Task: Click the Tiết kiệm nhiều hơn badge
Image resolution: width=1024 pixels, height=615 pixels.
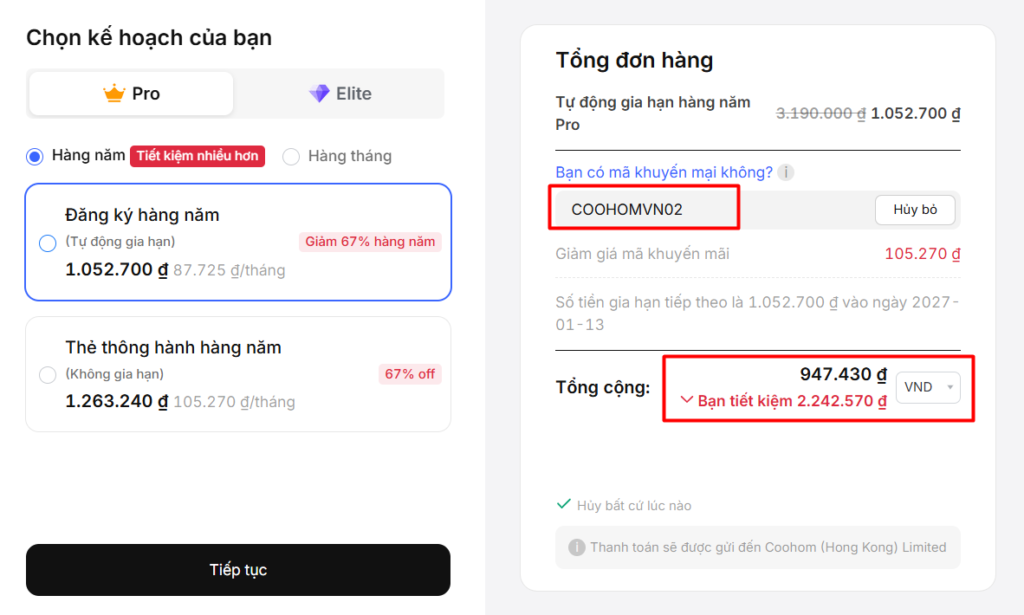Action: (197, 156)
